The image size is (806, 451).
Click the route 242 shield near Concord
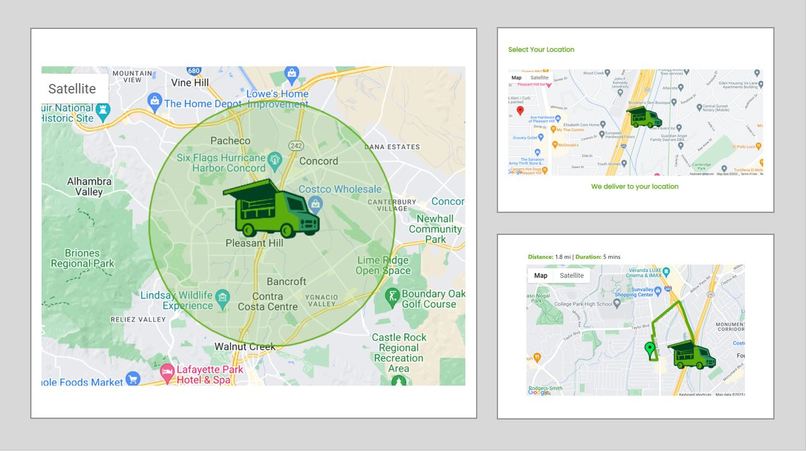(x=296, y=146)
